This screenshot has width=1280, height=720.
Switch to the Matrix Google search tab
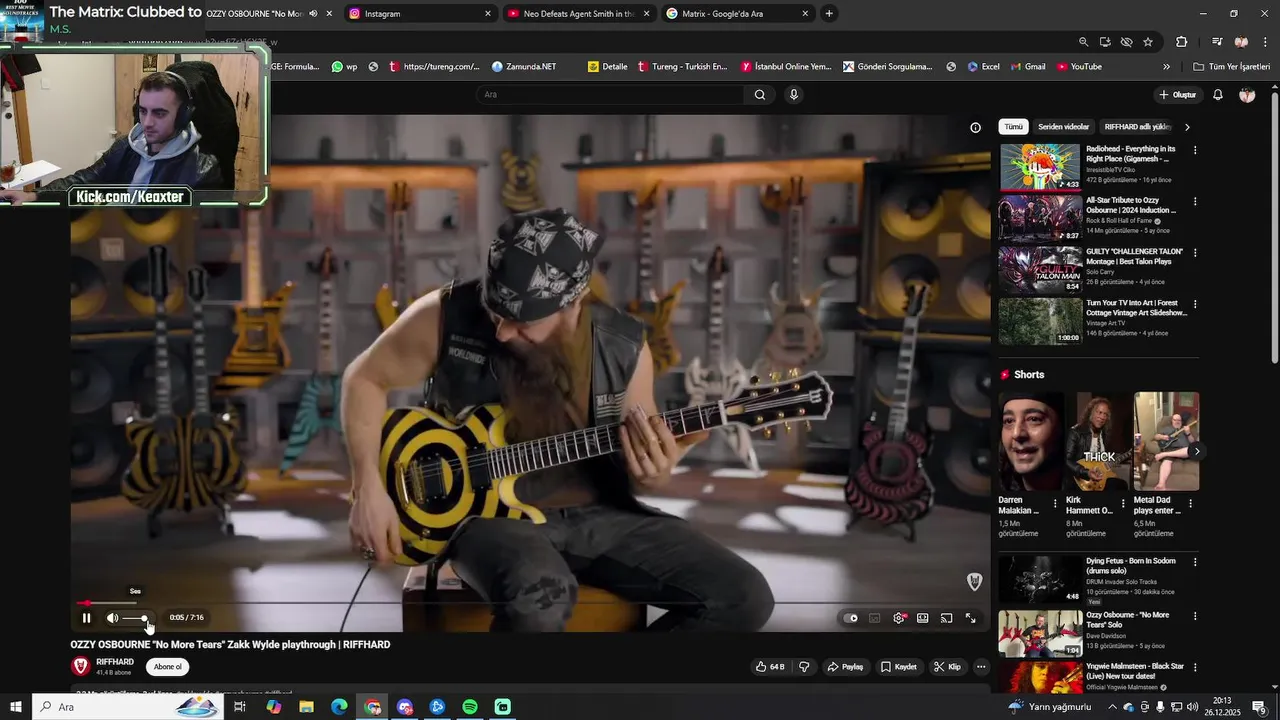(738, 14)
